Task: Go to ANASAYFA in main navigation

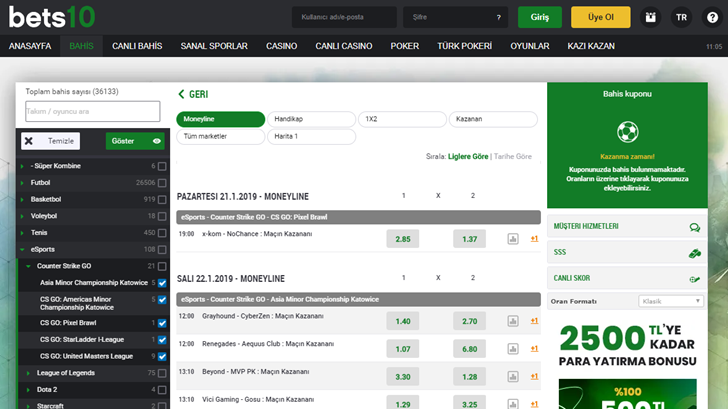Action: (x=30, y=46)
